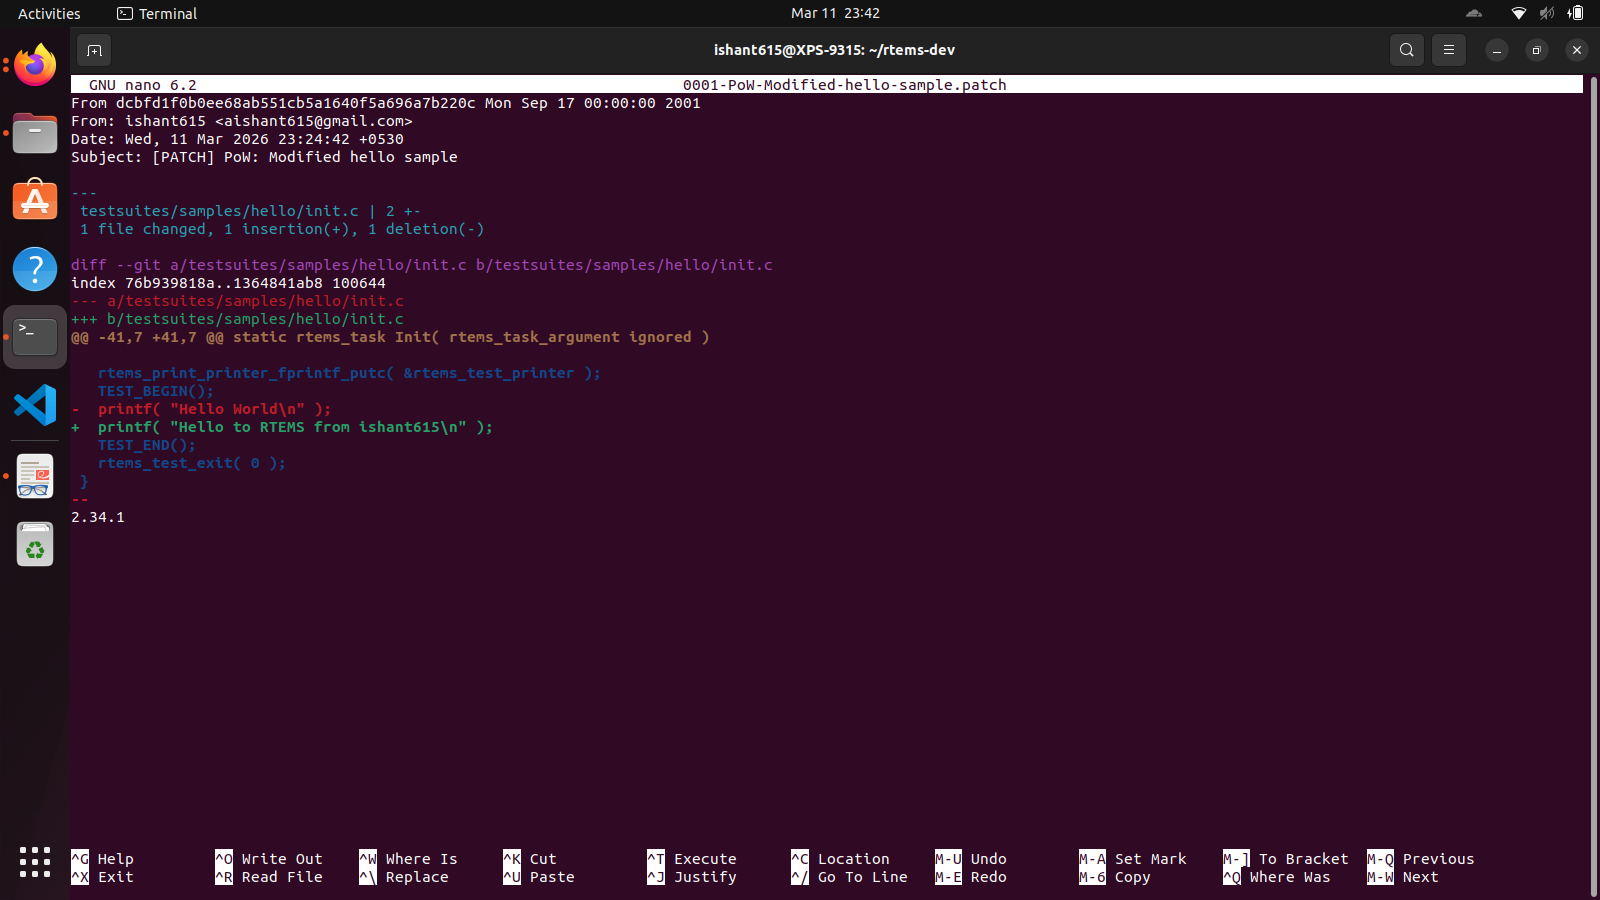Click the Terminal app menu in top bar
1600x900 pixels.
(157, 13)
